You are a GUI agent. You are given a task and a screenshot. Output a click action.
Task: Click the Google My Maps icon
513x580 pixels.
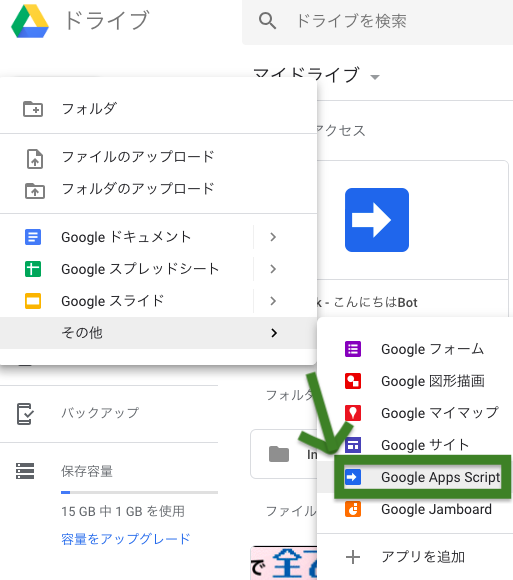coord(353,413)
